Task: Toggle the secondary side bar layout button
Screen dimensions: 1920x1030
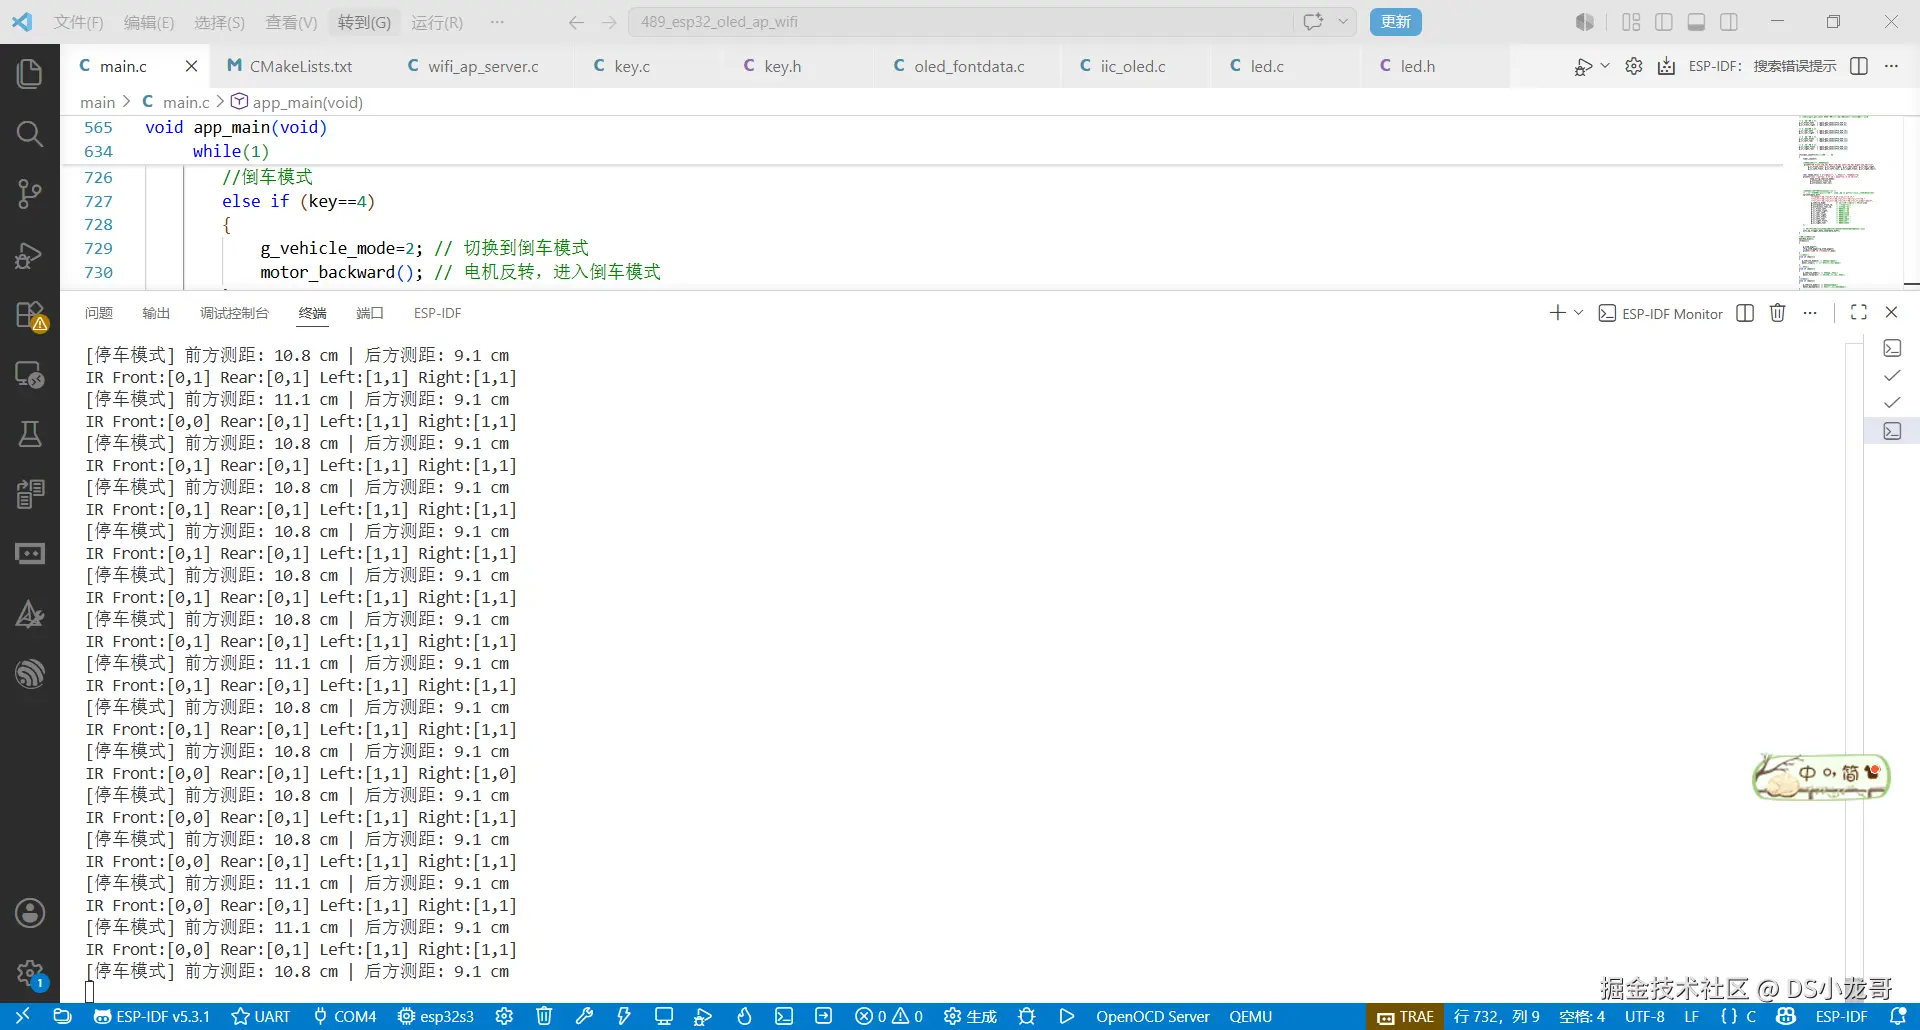Action: coord(1729,22)
